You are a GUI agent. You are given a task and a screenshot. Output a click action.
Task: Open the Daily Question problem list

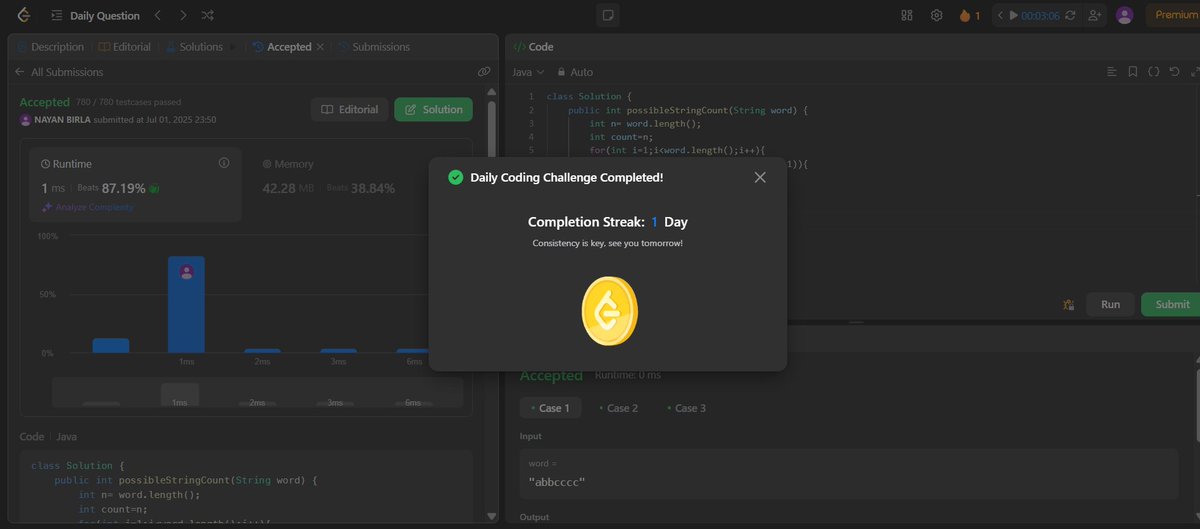pos(94,16)
